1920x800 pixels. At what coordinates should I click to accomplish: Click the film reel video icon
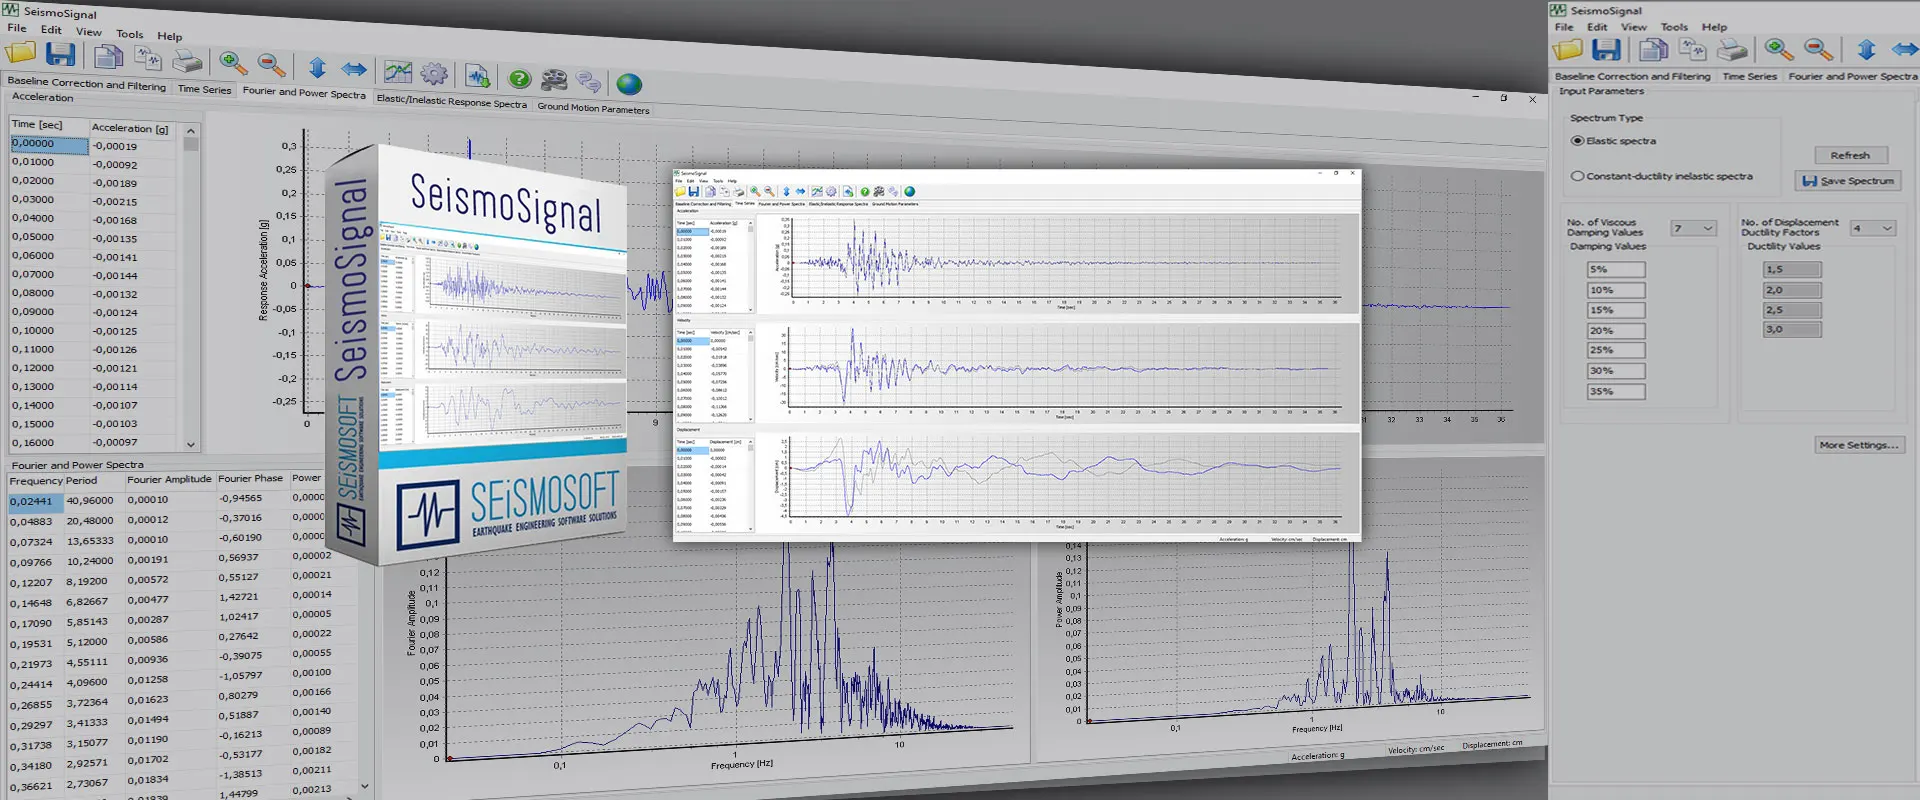click(x=554, y=80)
